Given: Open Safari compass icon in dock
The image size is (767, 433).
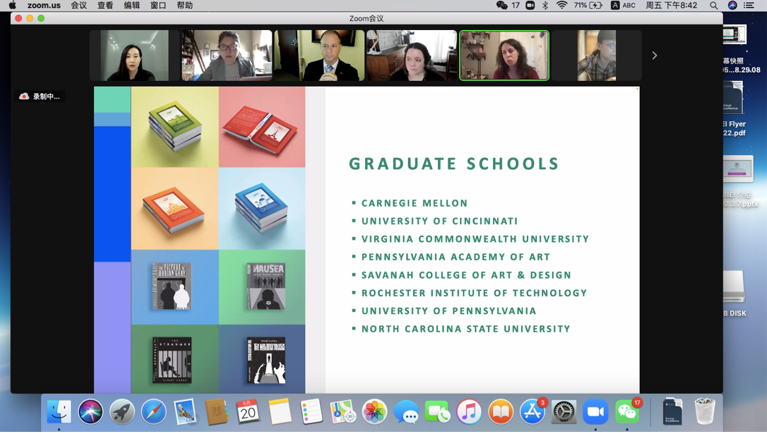Looking at the screenshot, I should 154,411.
